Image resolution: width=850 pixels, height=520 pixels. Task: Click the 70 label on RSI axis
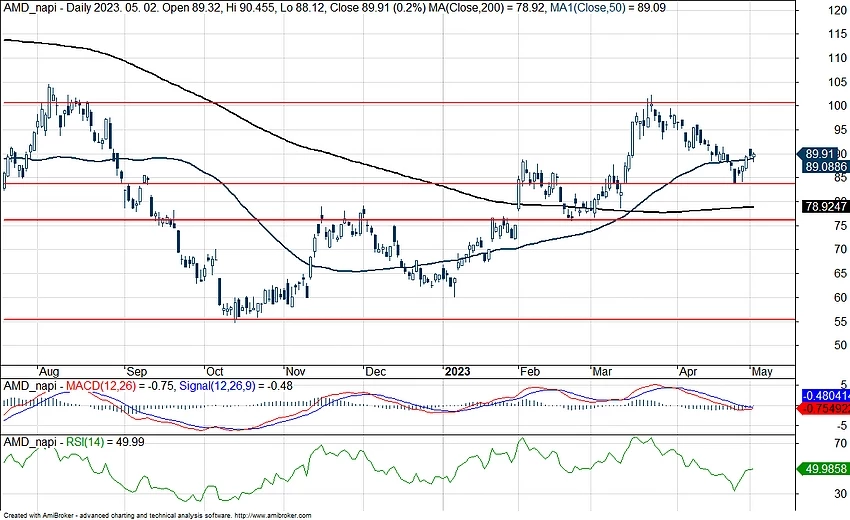coord(841,443)
